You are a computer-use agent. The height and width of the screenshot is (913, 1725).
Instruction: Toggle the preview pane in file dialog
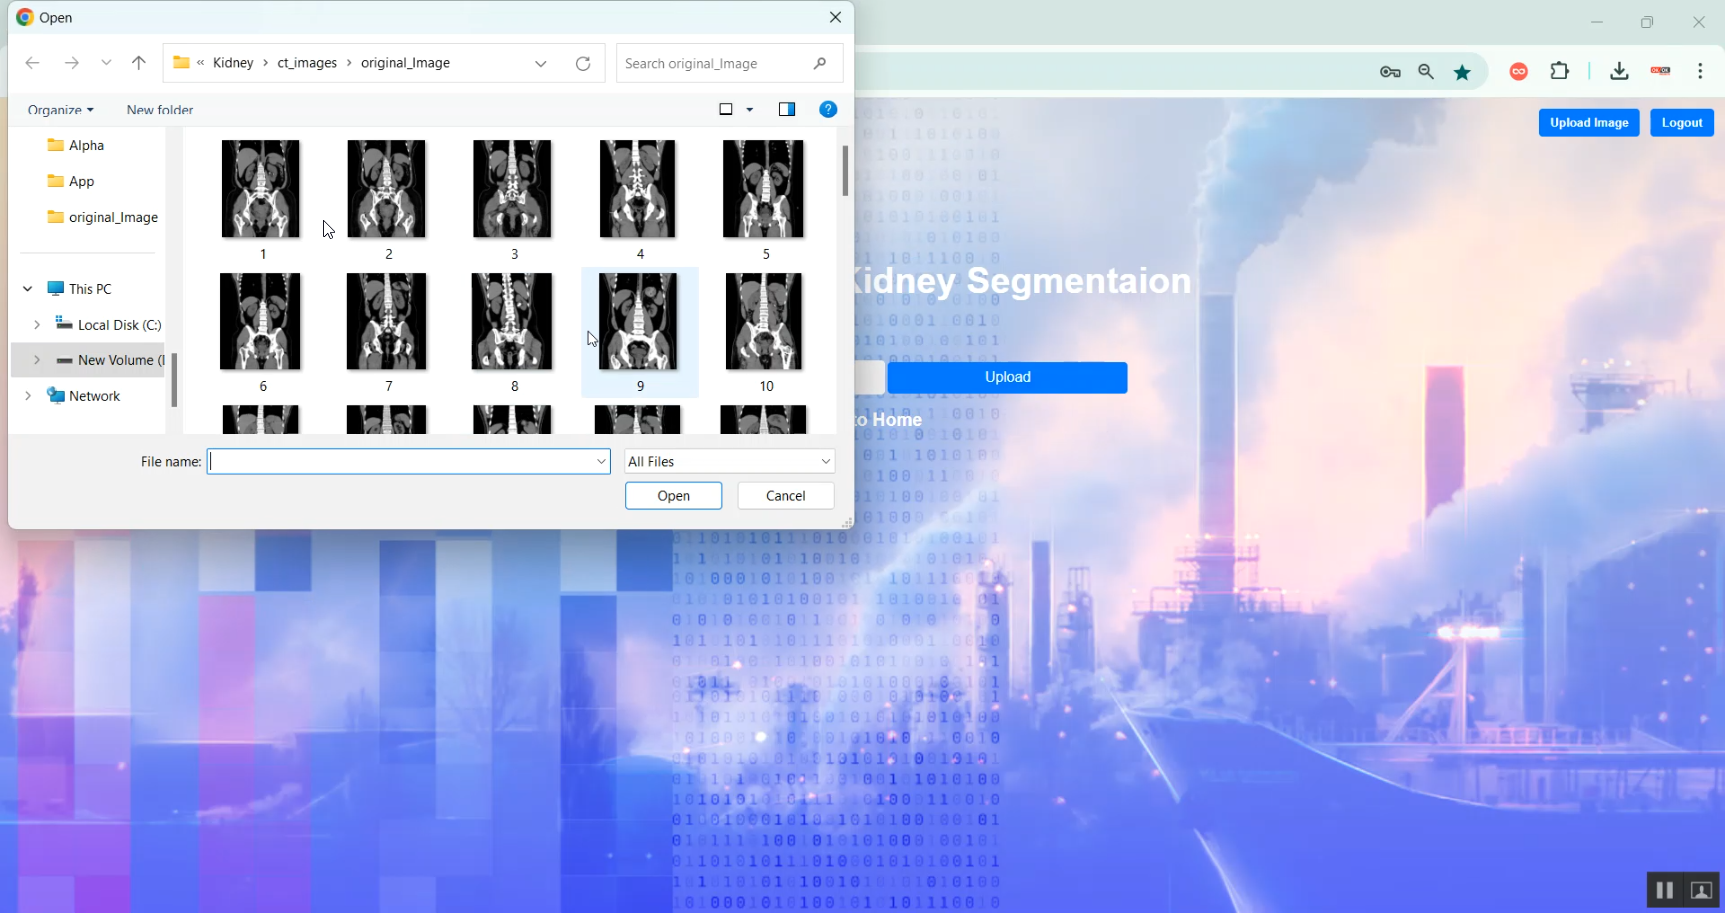point(787,109)
